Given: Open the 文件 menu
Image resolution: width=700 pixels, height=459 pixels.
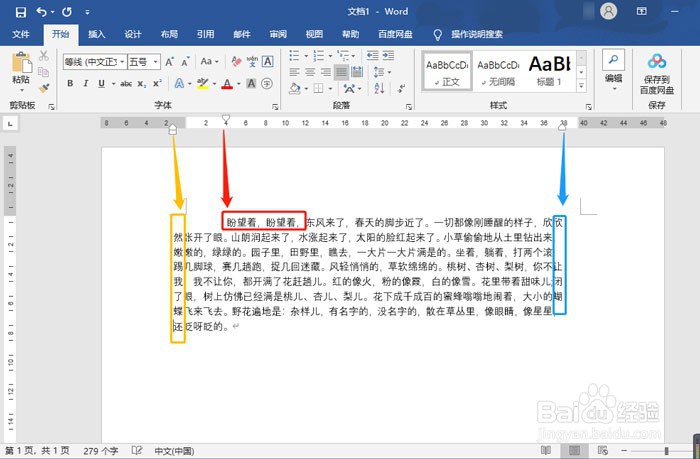Looking at the screenshot, I should pyautogui.click(x=21, y=34).
